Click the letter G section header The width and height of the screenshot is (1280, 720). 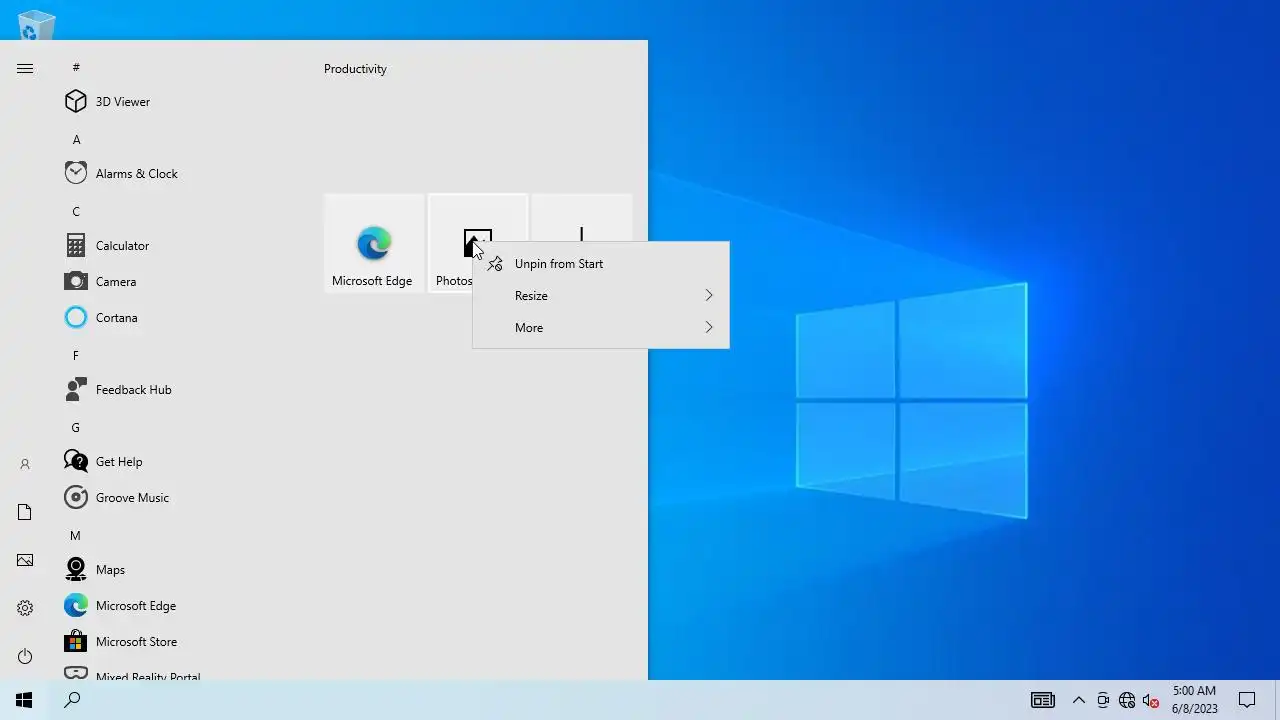tap(76, 428)
